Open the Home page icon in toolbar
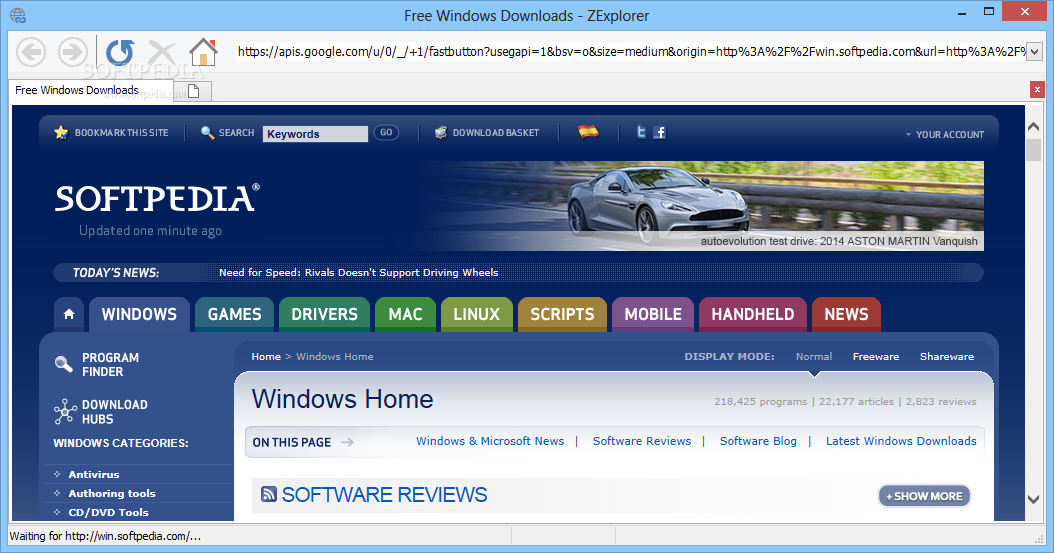This screenshot has height=553, width=1054. click(203, 51)
